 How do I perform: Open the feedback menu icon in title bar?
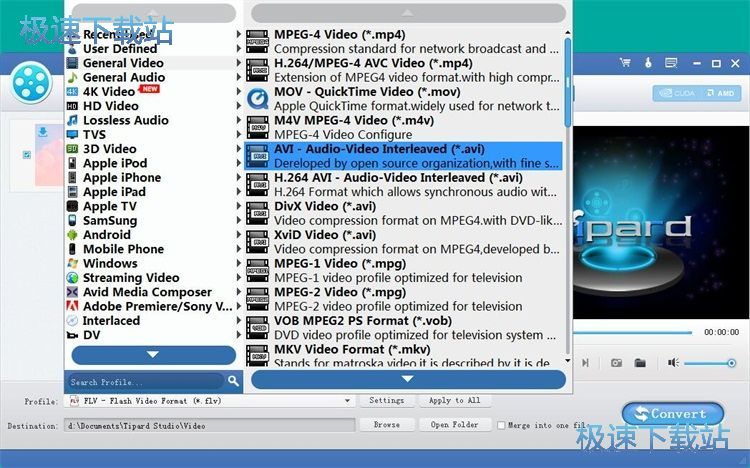pos(671,63)
